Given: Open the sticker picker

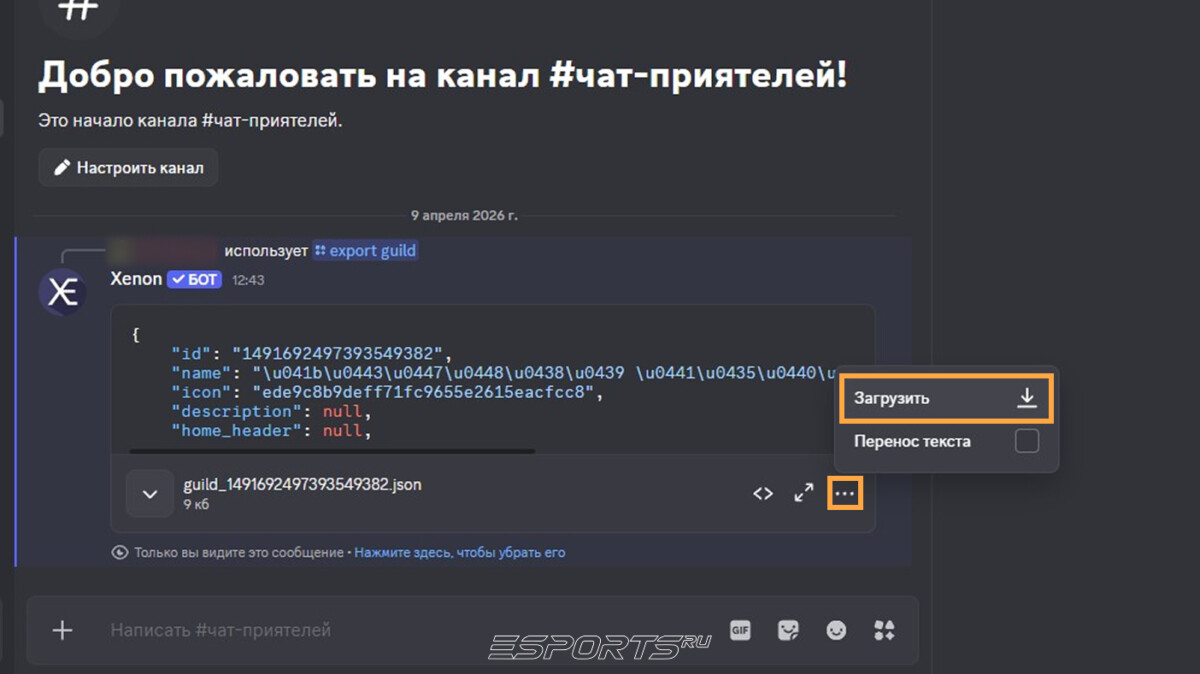Looking at the screenshot, I should coord(788,631).
